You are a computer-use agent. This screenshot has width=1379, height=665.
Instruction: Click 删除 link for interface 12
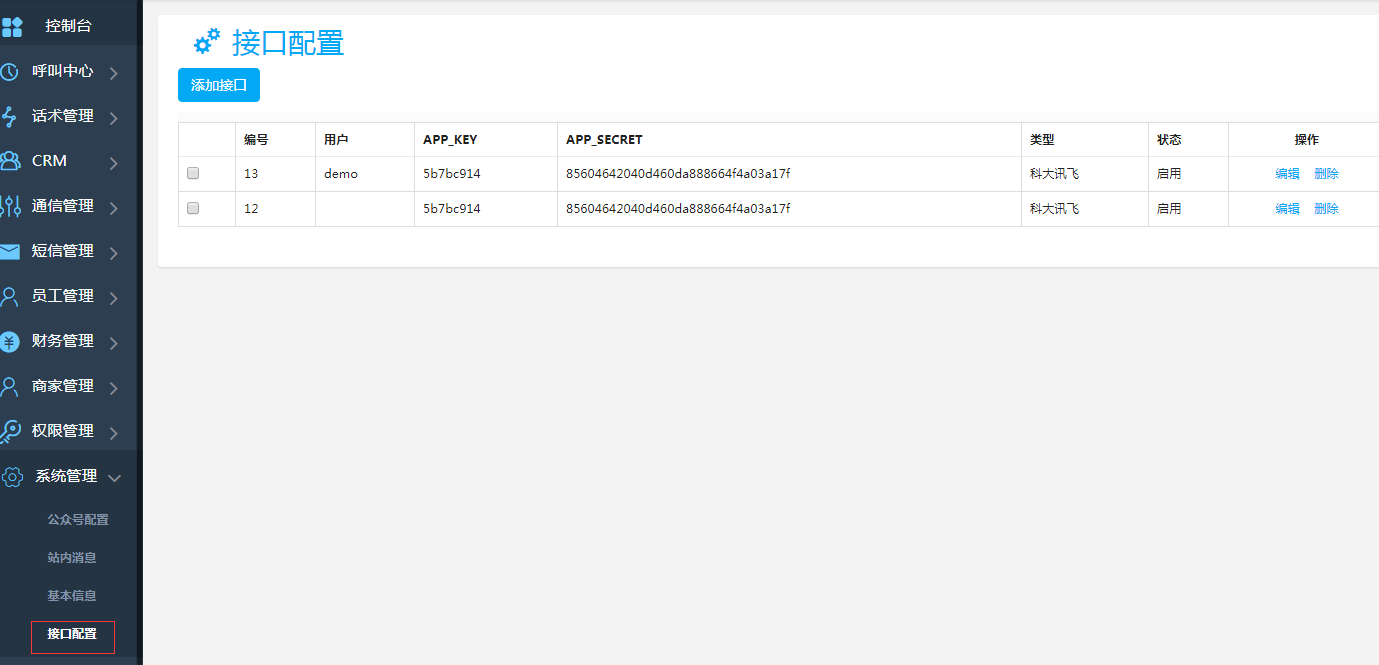(1326, 209)
